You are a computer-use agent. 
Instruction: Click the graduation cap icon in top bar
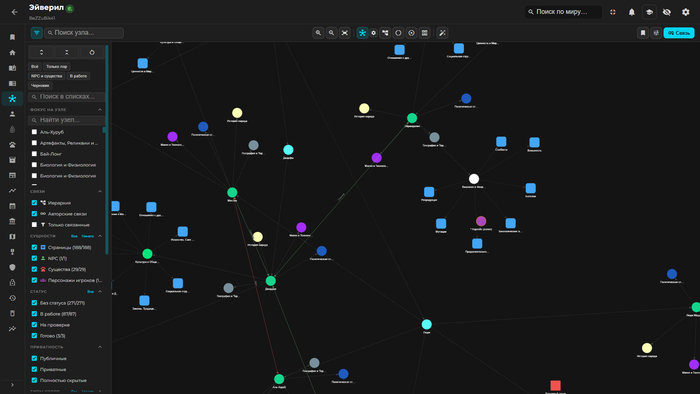[650, 12]
